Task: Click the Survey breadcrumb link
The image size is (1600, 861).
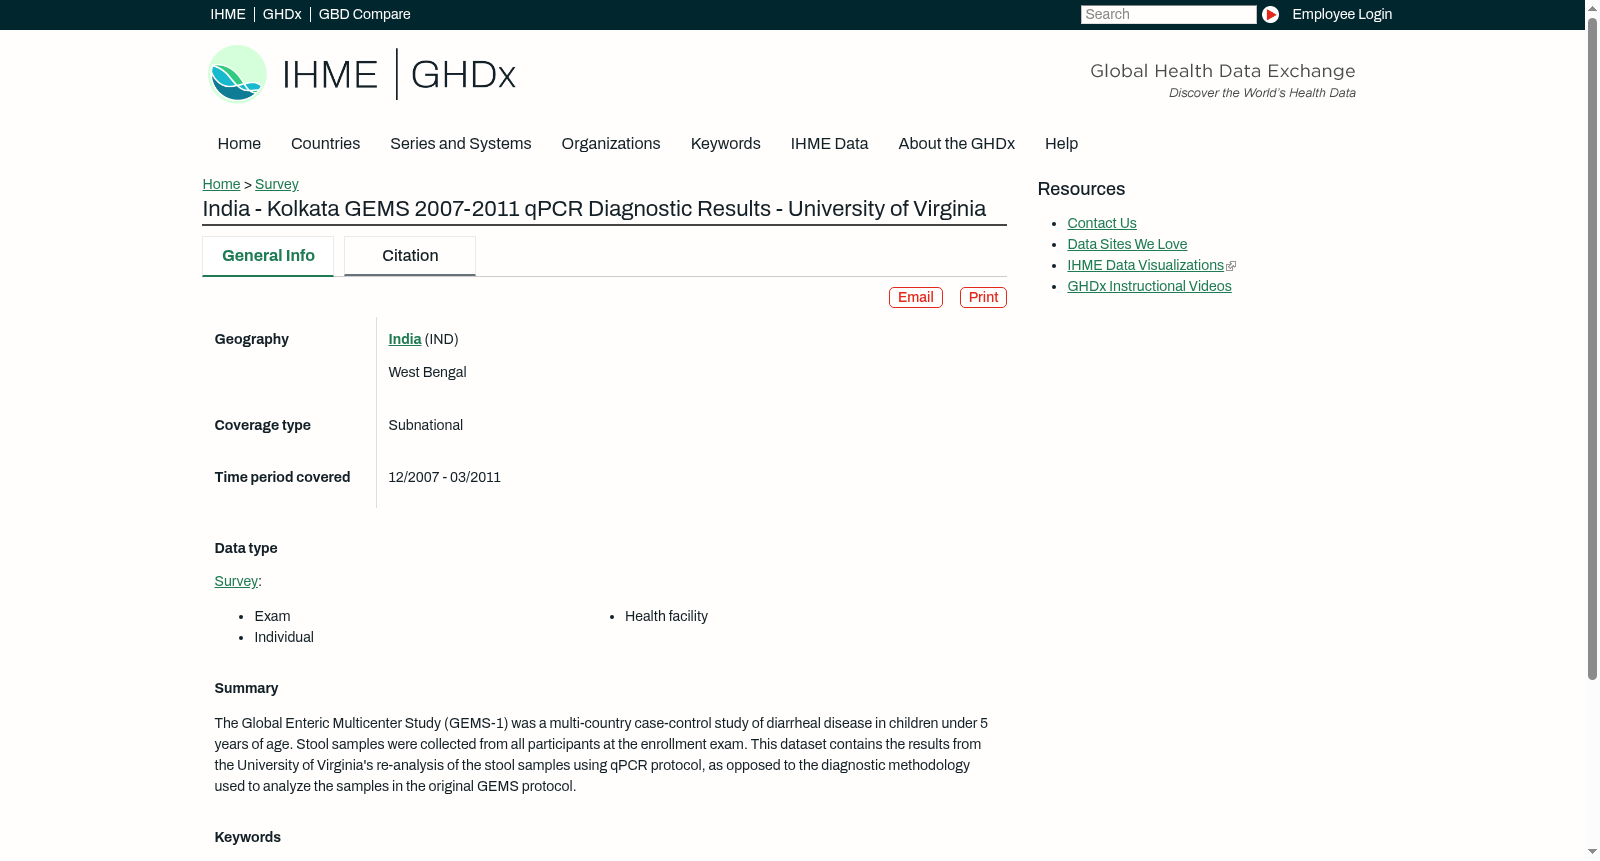Action: coord(277,185)
